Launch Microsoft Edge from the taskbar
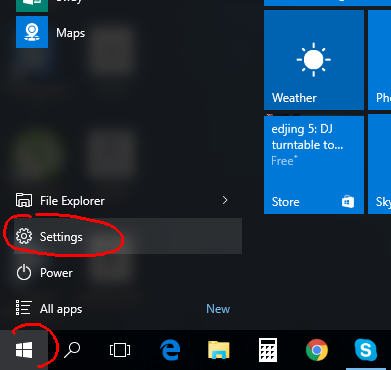 (x=170, y=350)
